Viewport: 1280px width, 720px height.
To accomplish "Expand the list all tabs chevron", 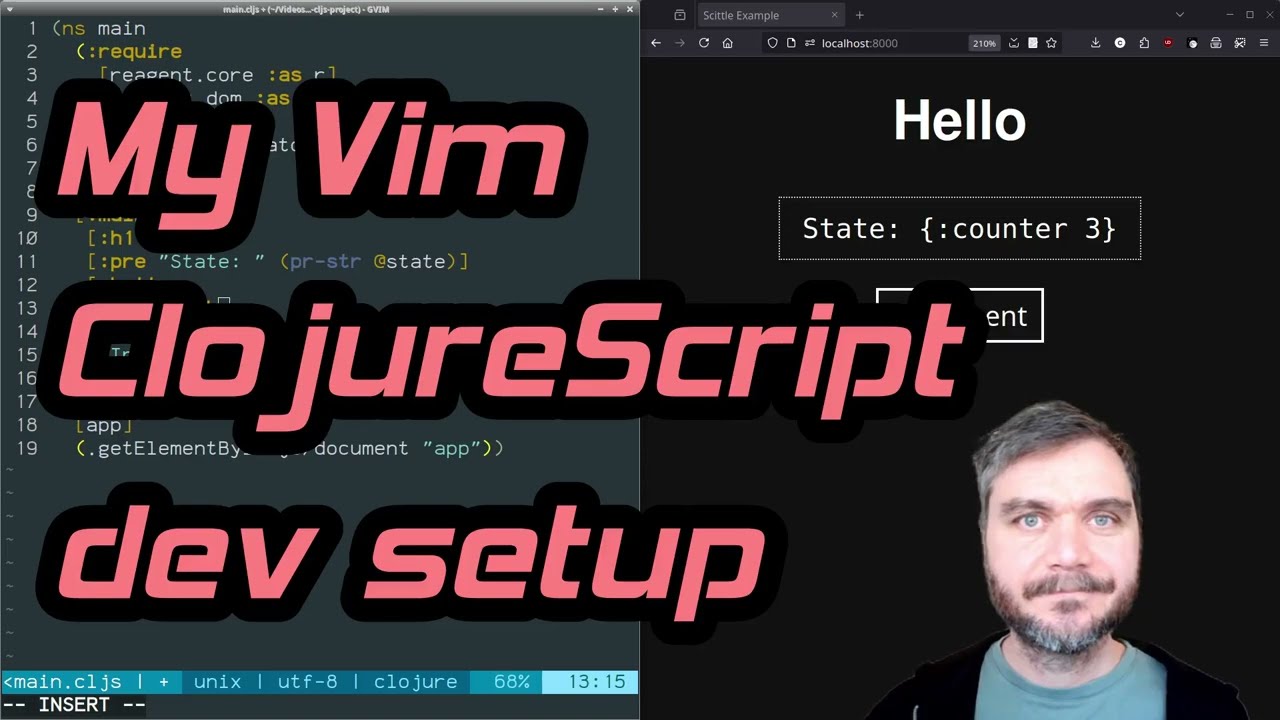I will 1180,15.
